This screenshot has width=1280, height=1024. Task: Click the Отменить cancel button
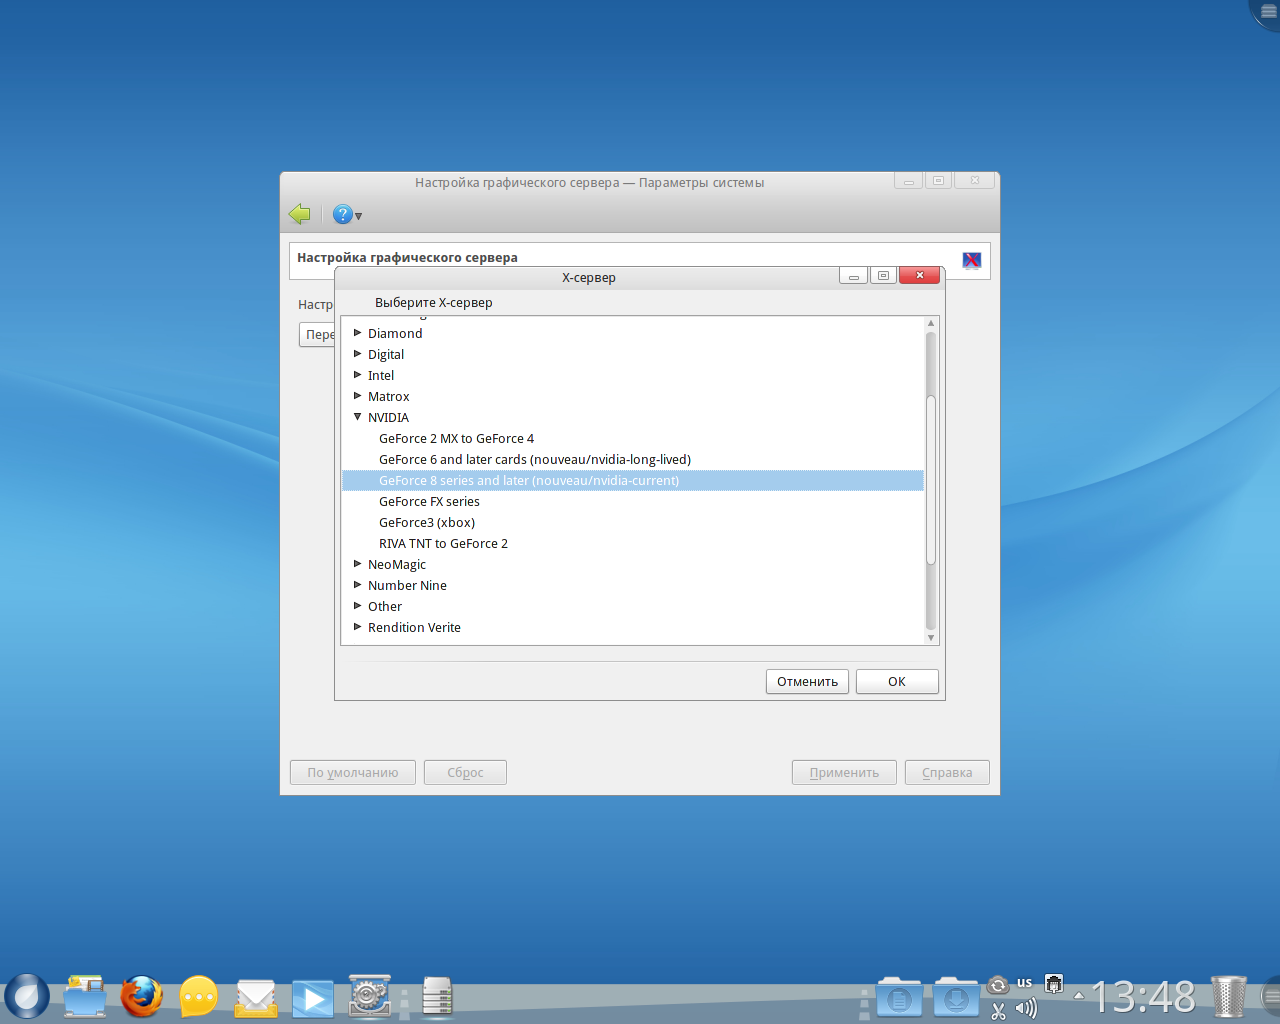pyautogui.click(x=807, y=681)
